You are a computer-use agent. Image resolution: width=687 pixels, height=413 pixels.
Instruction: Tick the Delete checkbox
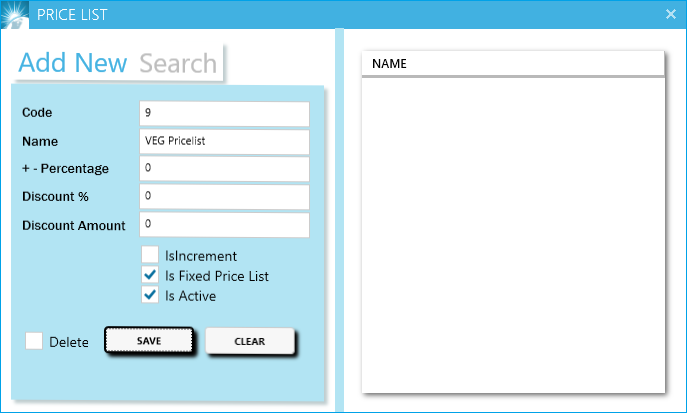pyautogui.click(x=34, y=342)
